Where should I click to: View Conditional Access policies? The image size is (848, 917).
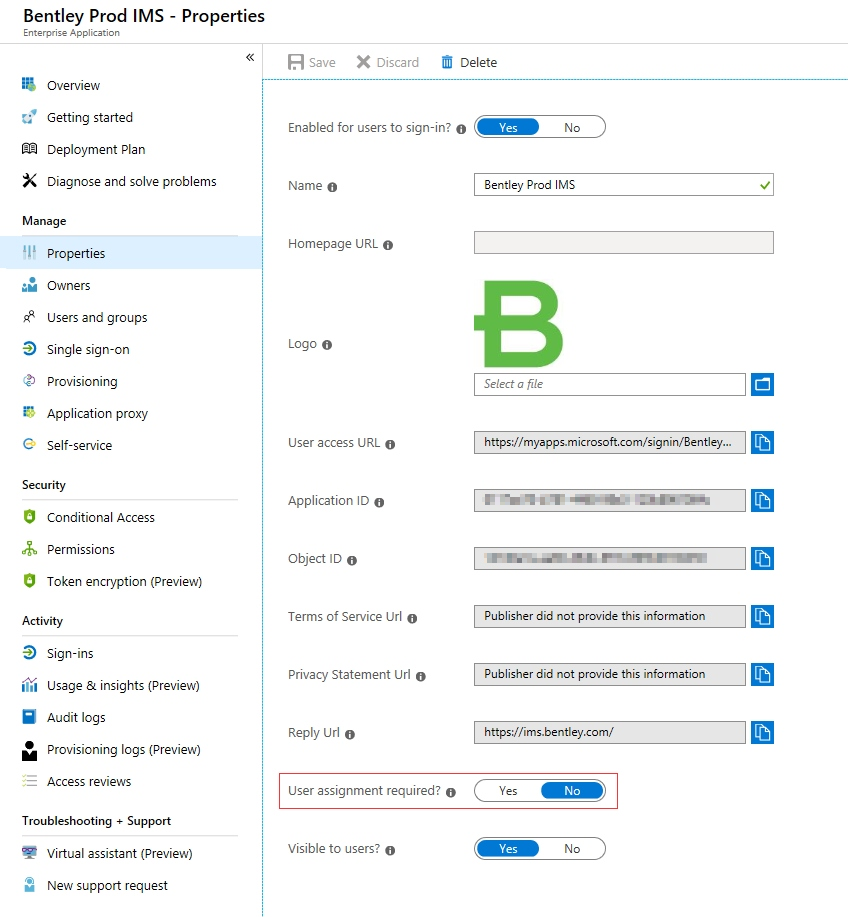tap(100, 517)
